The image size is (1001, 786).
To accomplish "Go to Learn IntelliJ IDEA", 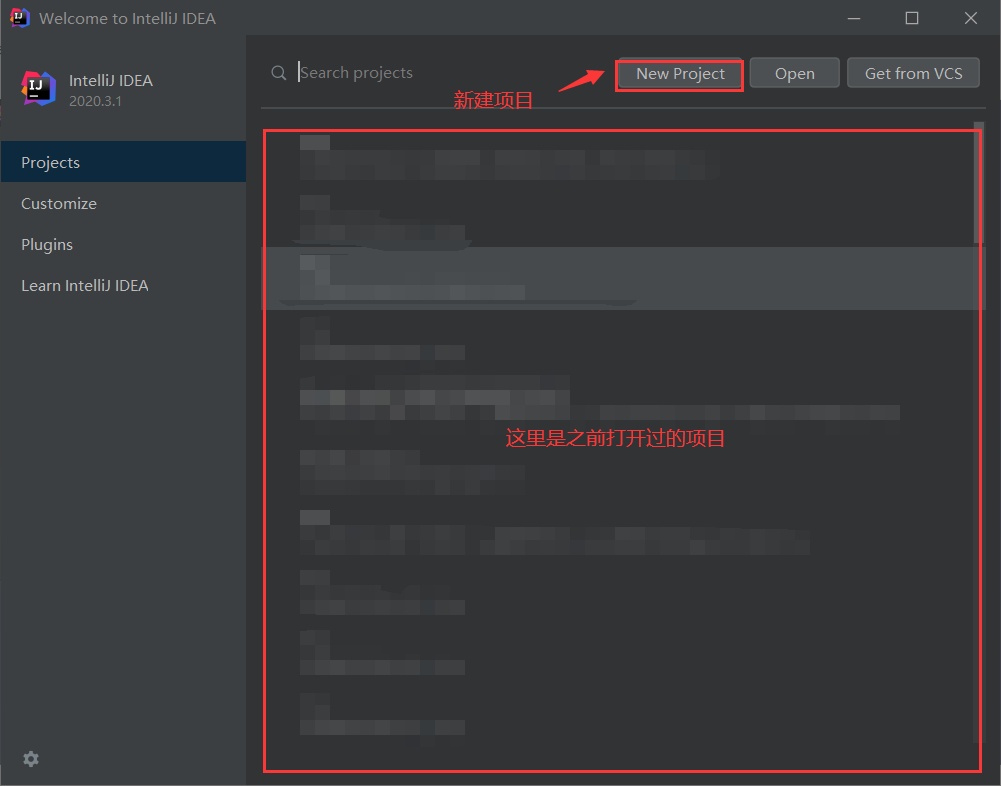I will click(123, 285).
